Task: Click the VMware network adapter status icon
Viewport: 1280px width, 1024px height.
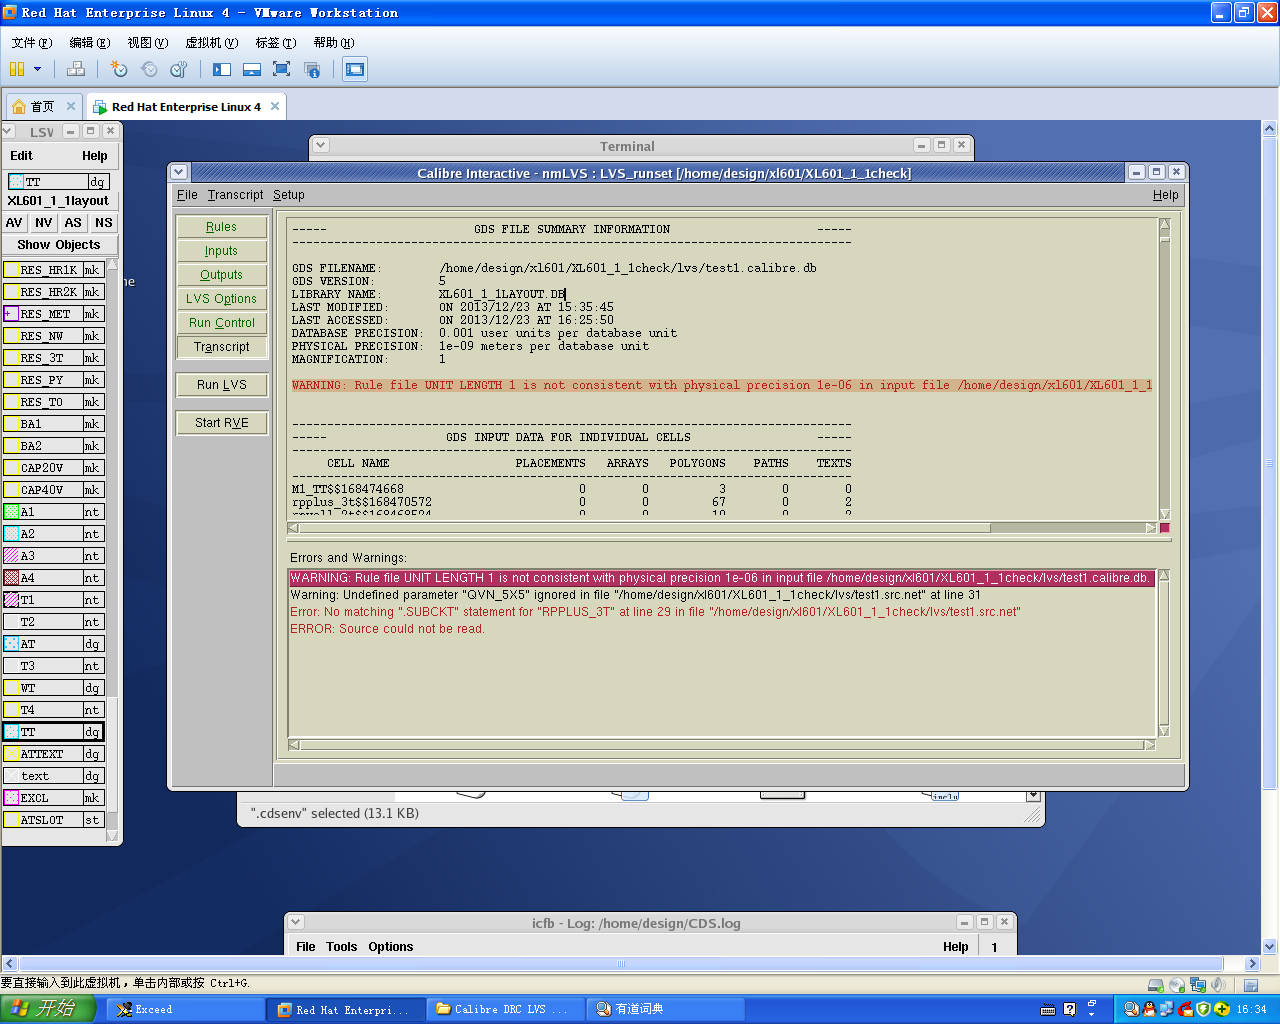Action: (x=1198, y=985)
